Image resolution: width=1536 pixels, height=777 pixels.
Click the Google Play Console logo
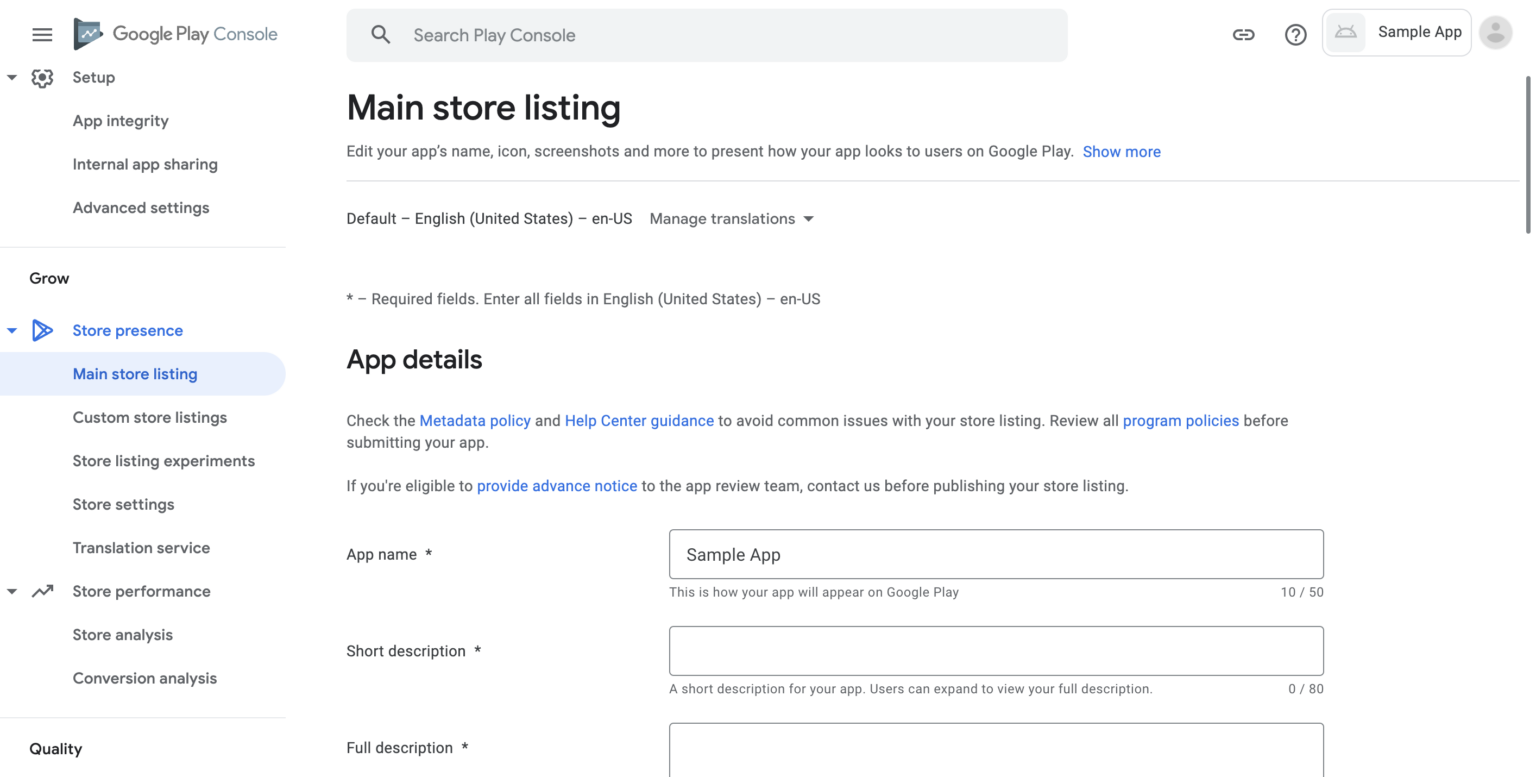coord(175,34)
